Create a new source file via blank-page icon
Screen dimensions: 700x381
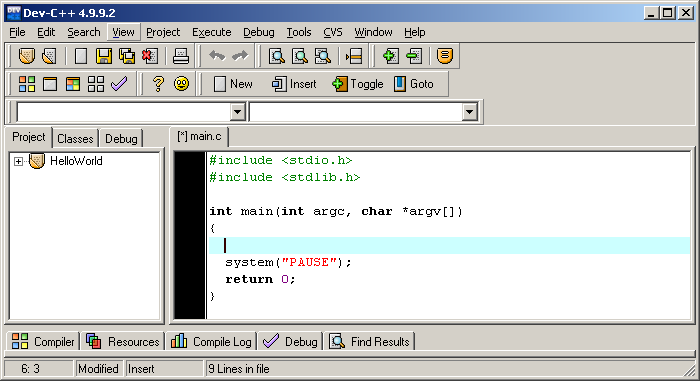point(81,56)
